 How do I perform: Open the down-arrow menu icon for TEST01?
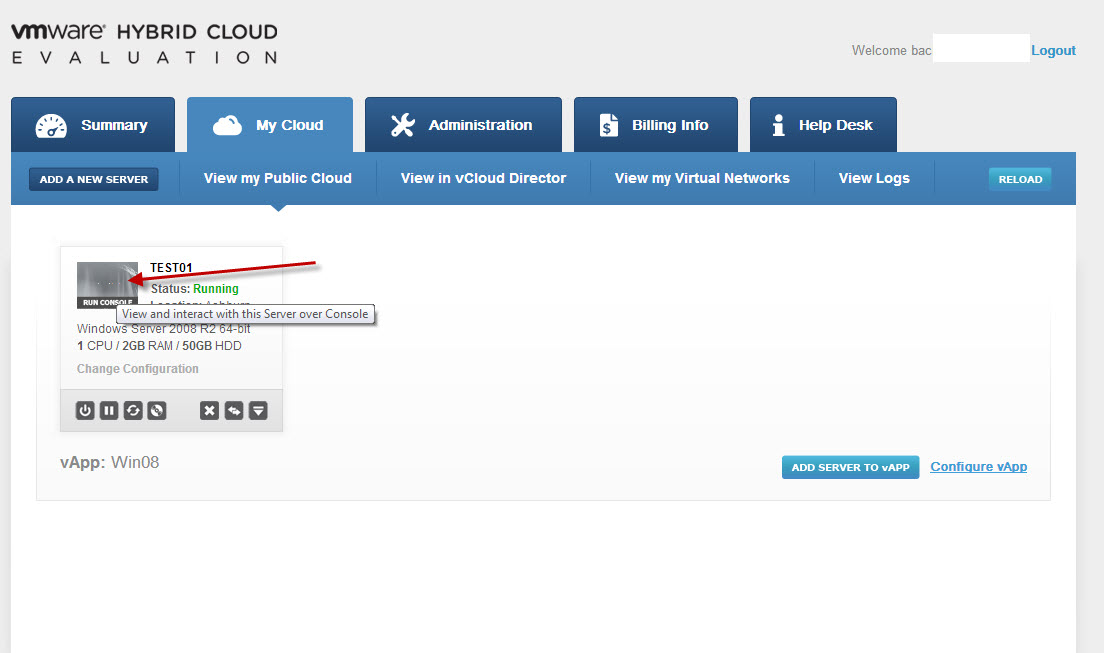258,411
